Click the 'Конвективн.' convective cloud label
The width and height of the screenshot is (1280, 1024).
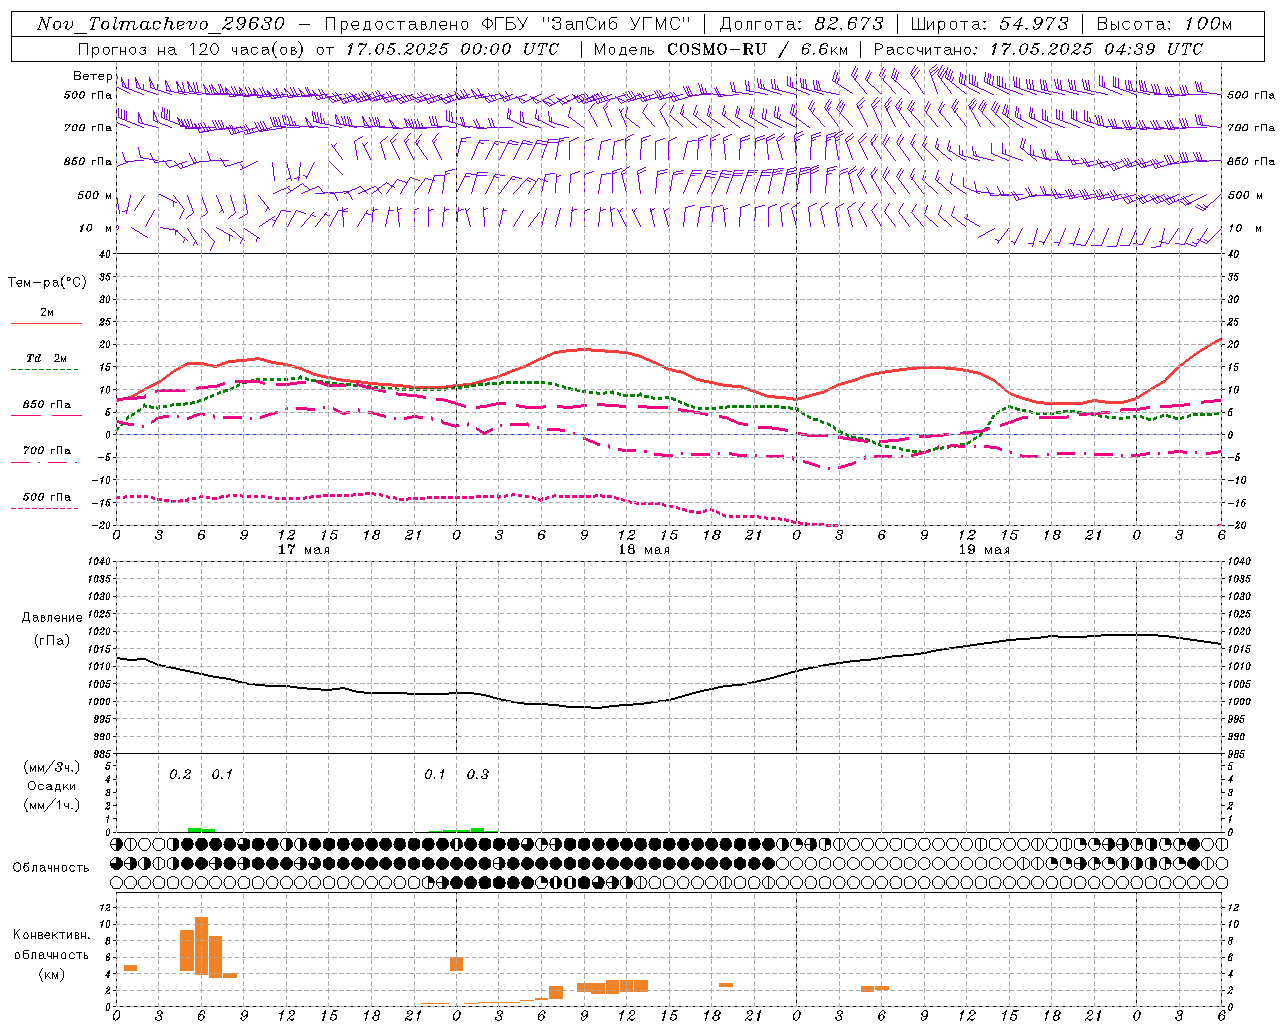(51, 935)
